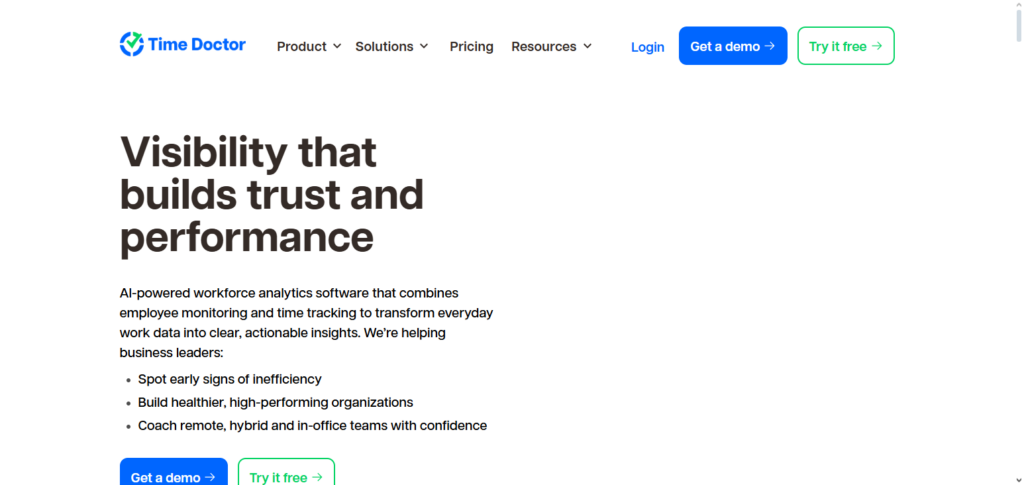Select the Resources menu label
The image size is (1024, 485).
(x=543, y=46)
